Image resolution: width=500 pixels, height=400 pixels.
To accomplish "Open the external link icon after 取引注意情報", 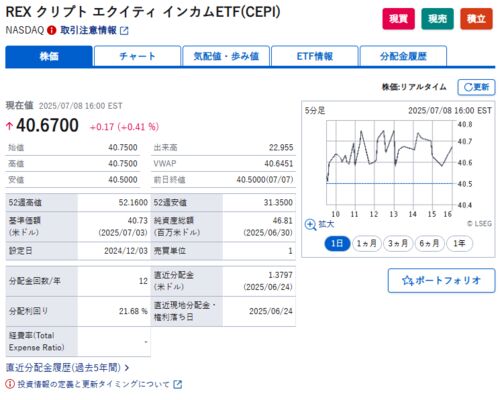I will (x=124, y=31).
